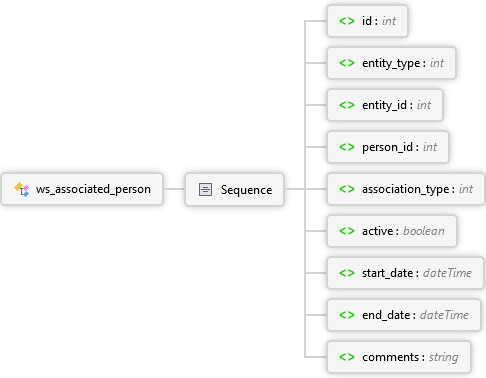Image resolution: width=486 pixels, height=378 pixels.
Task: Click the element icon beside person_id
Action: coord(347,147)
